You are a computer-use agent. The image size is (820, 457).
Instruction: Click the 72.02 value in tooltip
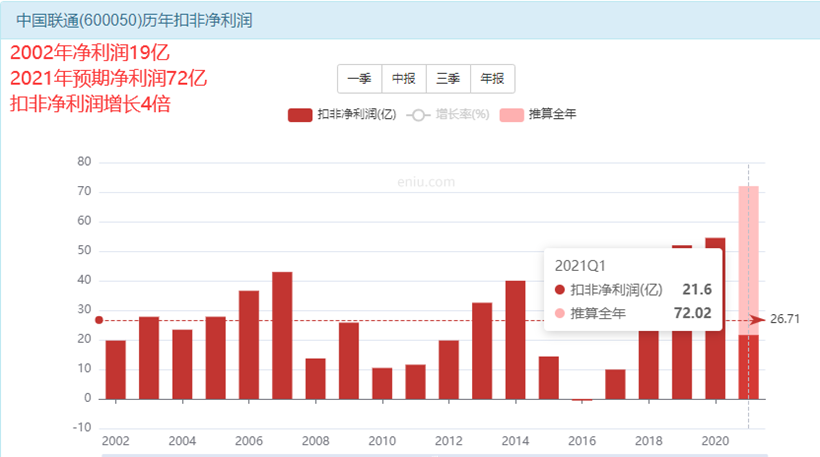(x=692, y=313)
